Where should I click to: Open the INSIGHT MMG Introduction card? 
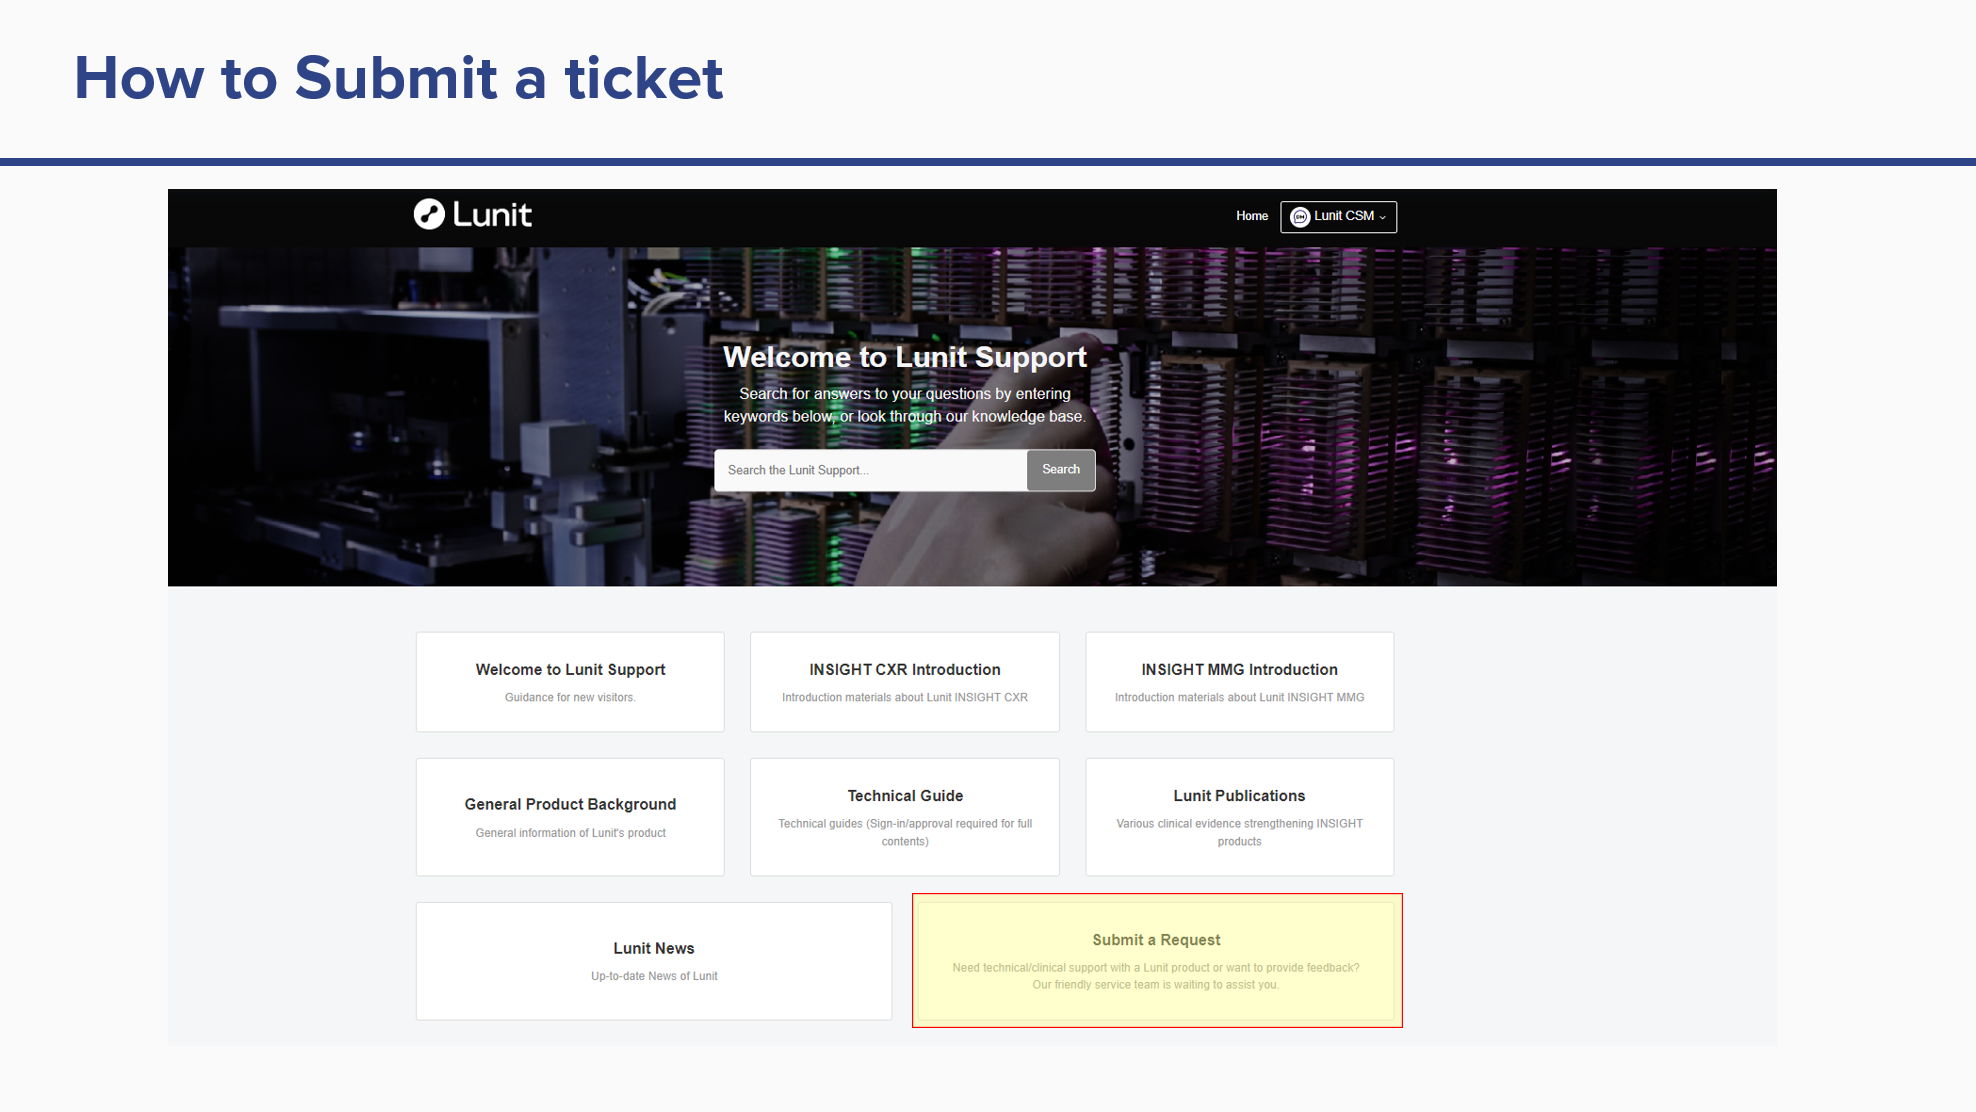[x=1240, y=682]
